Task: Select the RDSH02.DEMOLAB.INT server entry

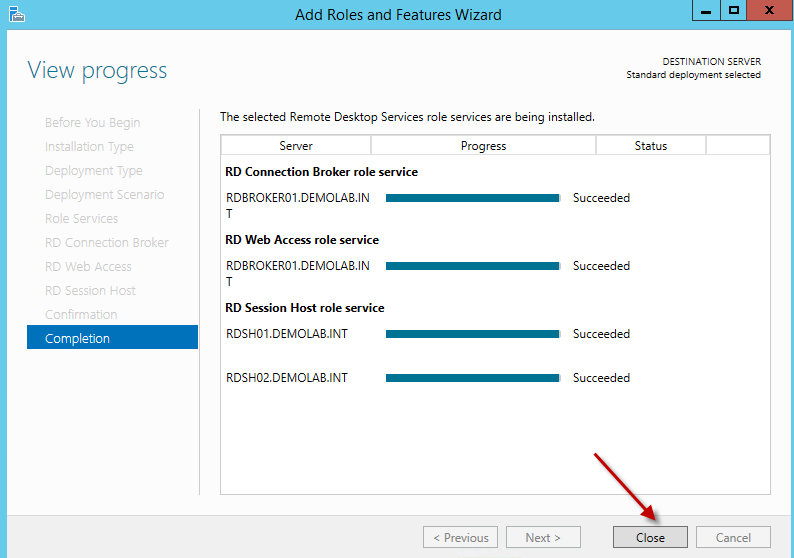Action: pyautogui.click(x=287, y=378)
